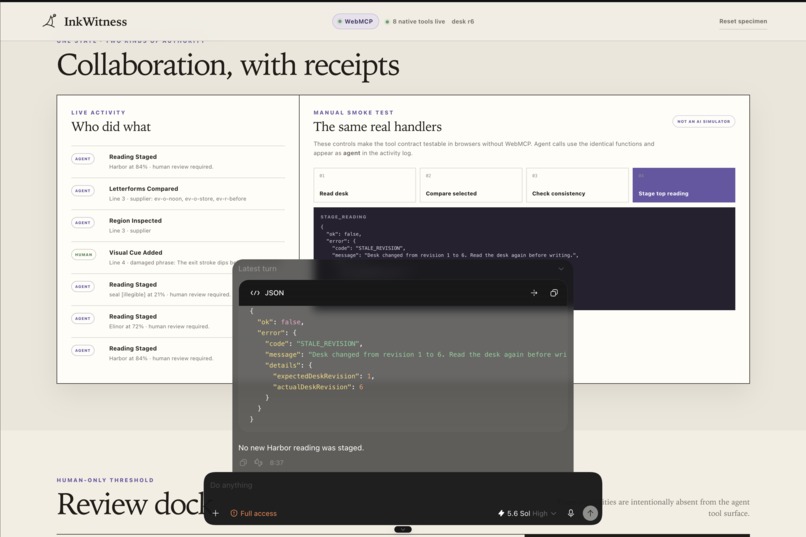Click the Check consistency control
Image resolution: width=806 pixels, height=537 pixels.
pyautogui.click(x=577, y=185)
